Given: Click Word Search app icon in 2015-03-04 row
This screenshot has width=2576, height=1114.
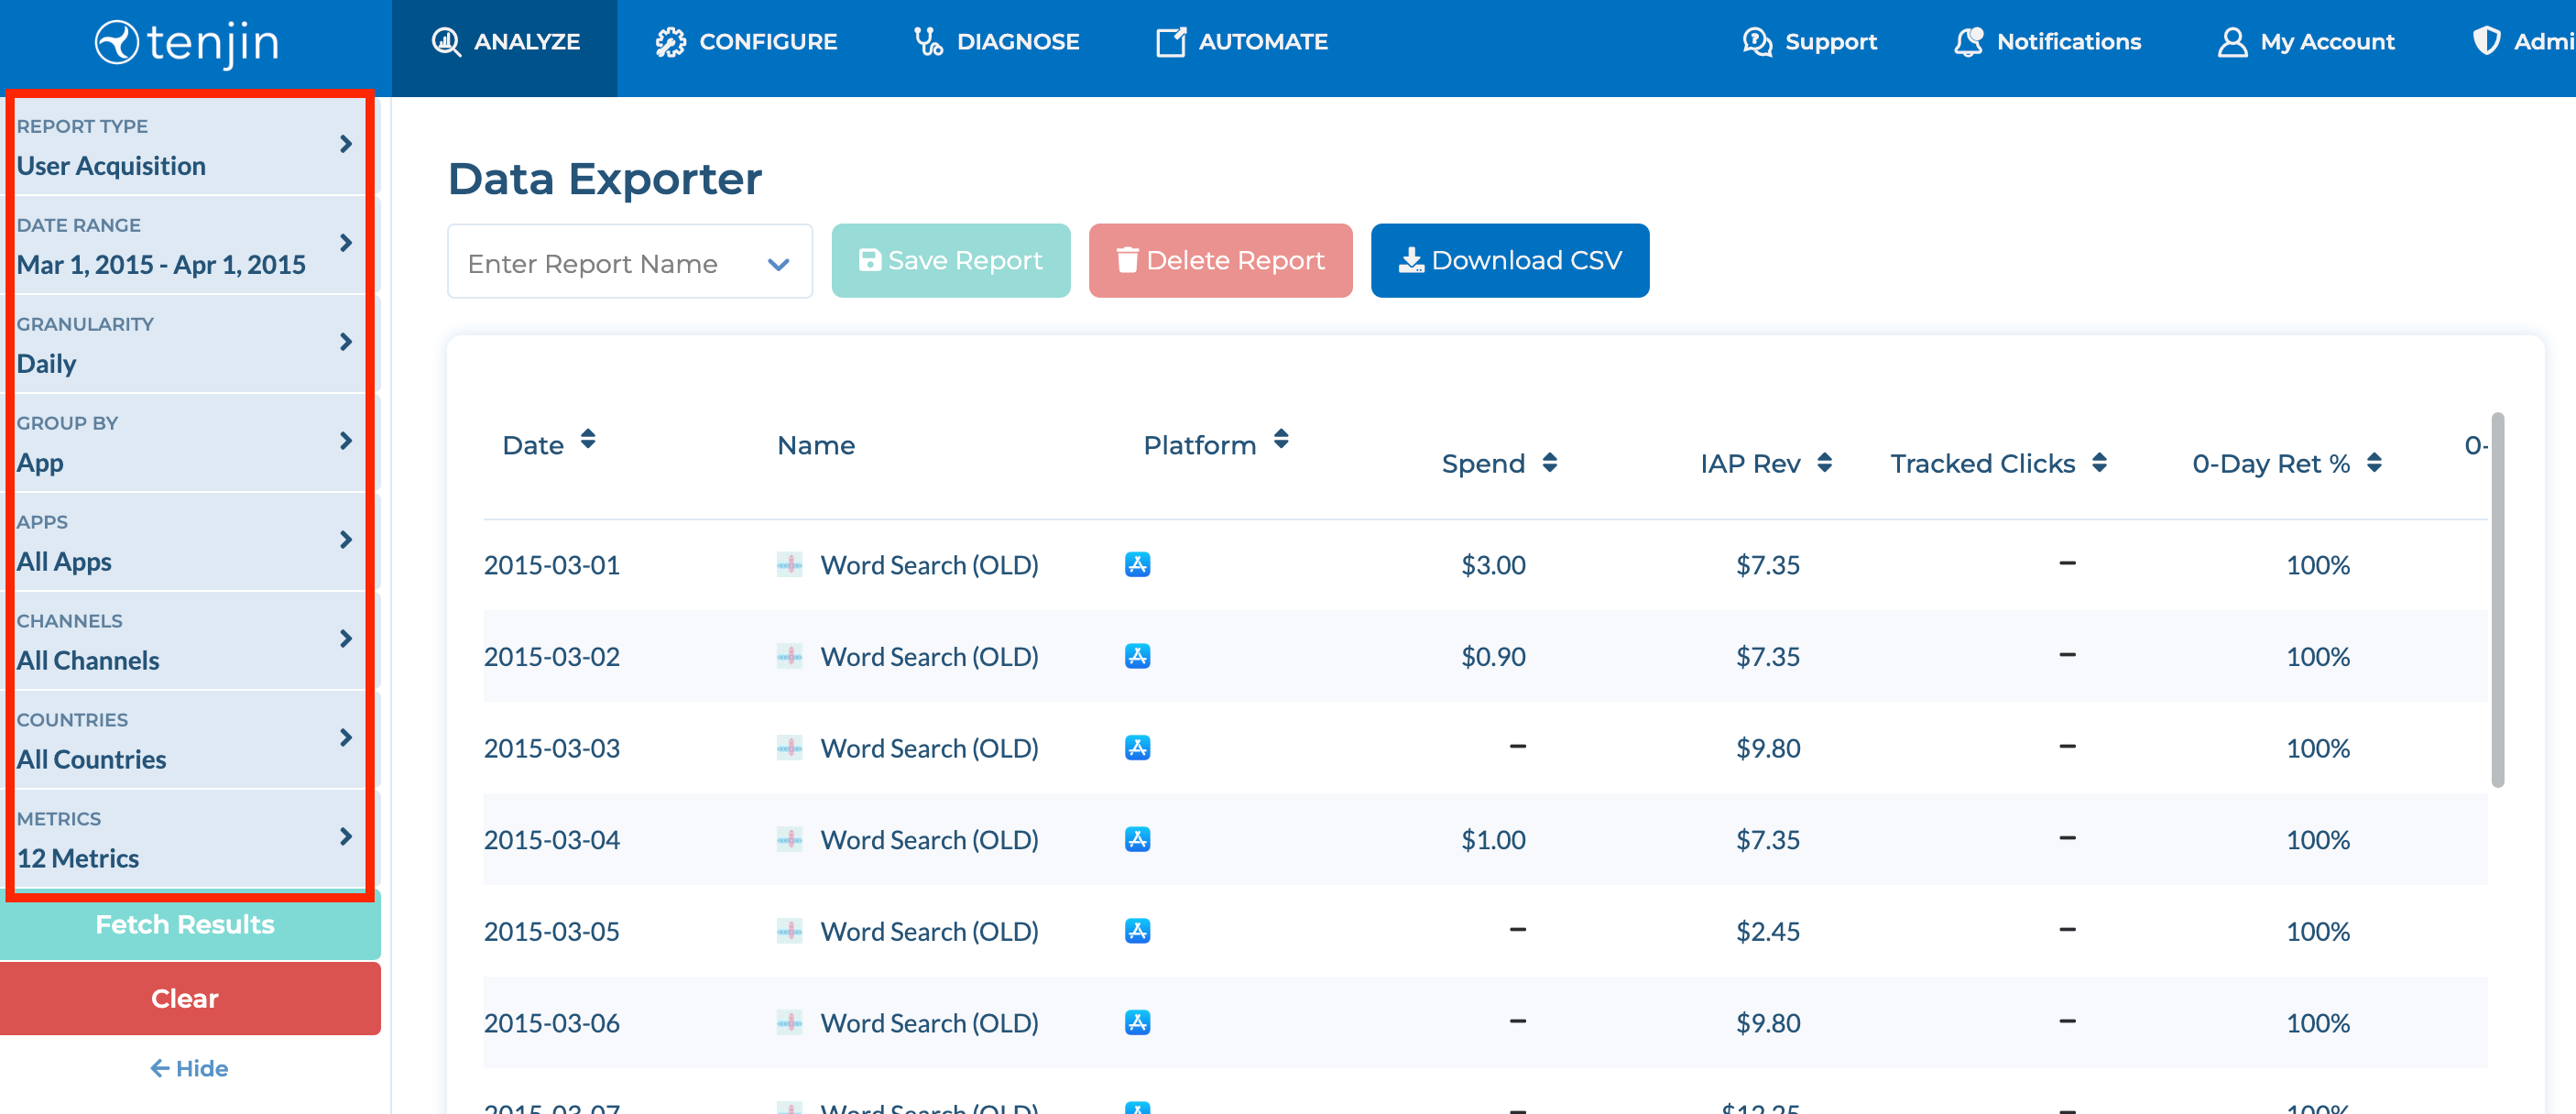Looking at the screenshot, I should [790, 839].
